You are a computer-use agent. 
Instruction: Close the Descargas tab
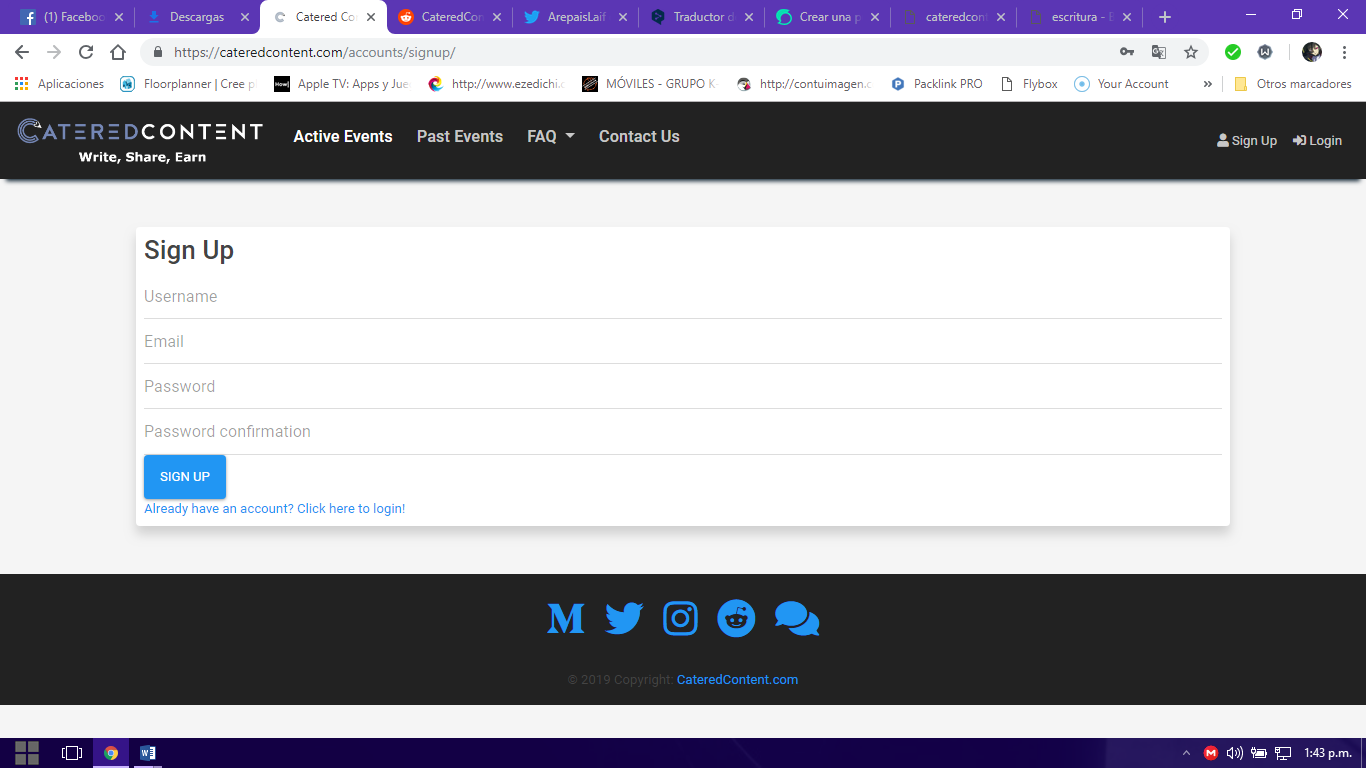point(245,17)
